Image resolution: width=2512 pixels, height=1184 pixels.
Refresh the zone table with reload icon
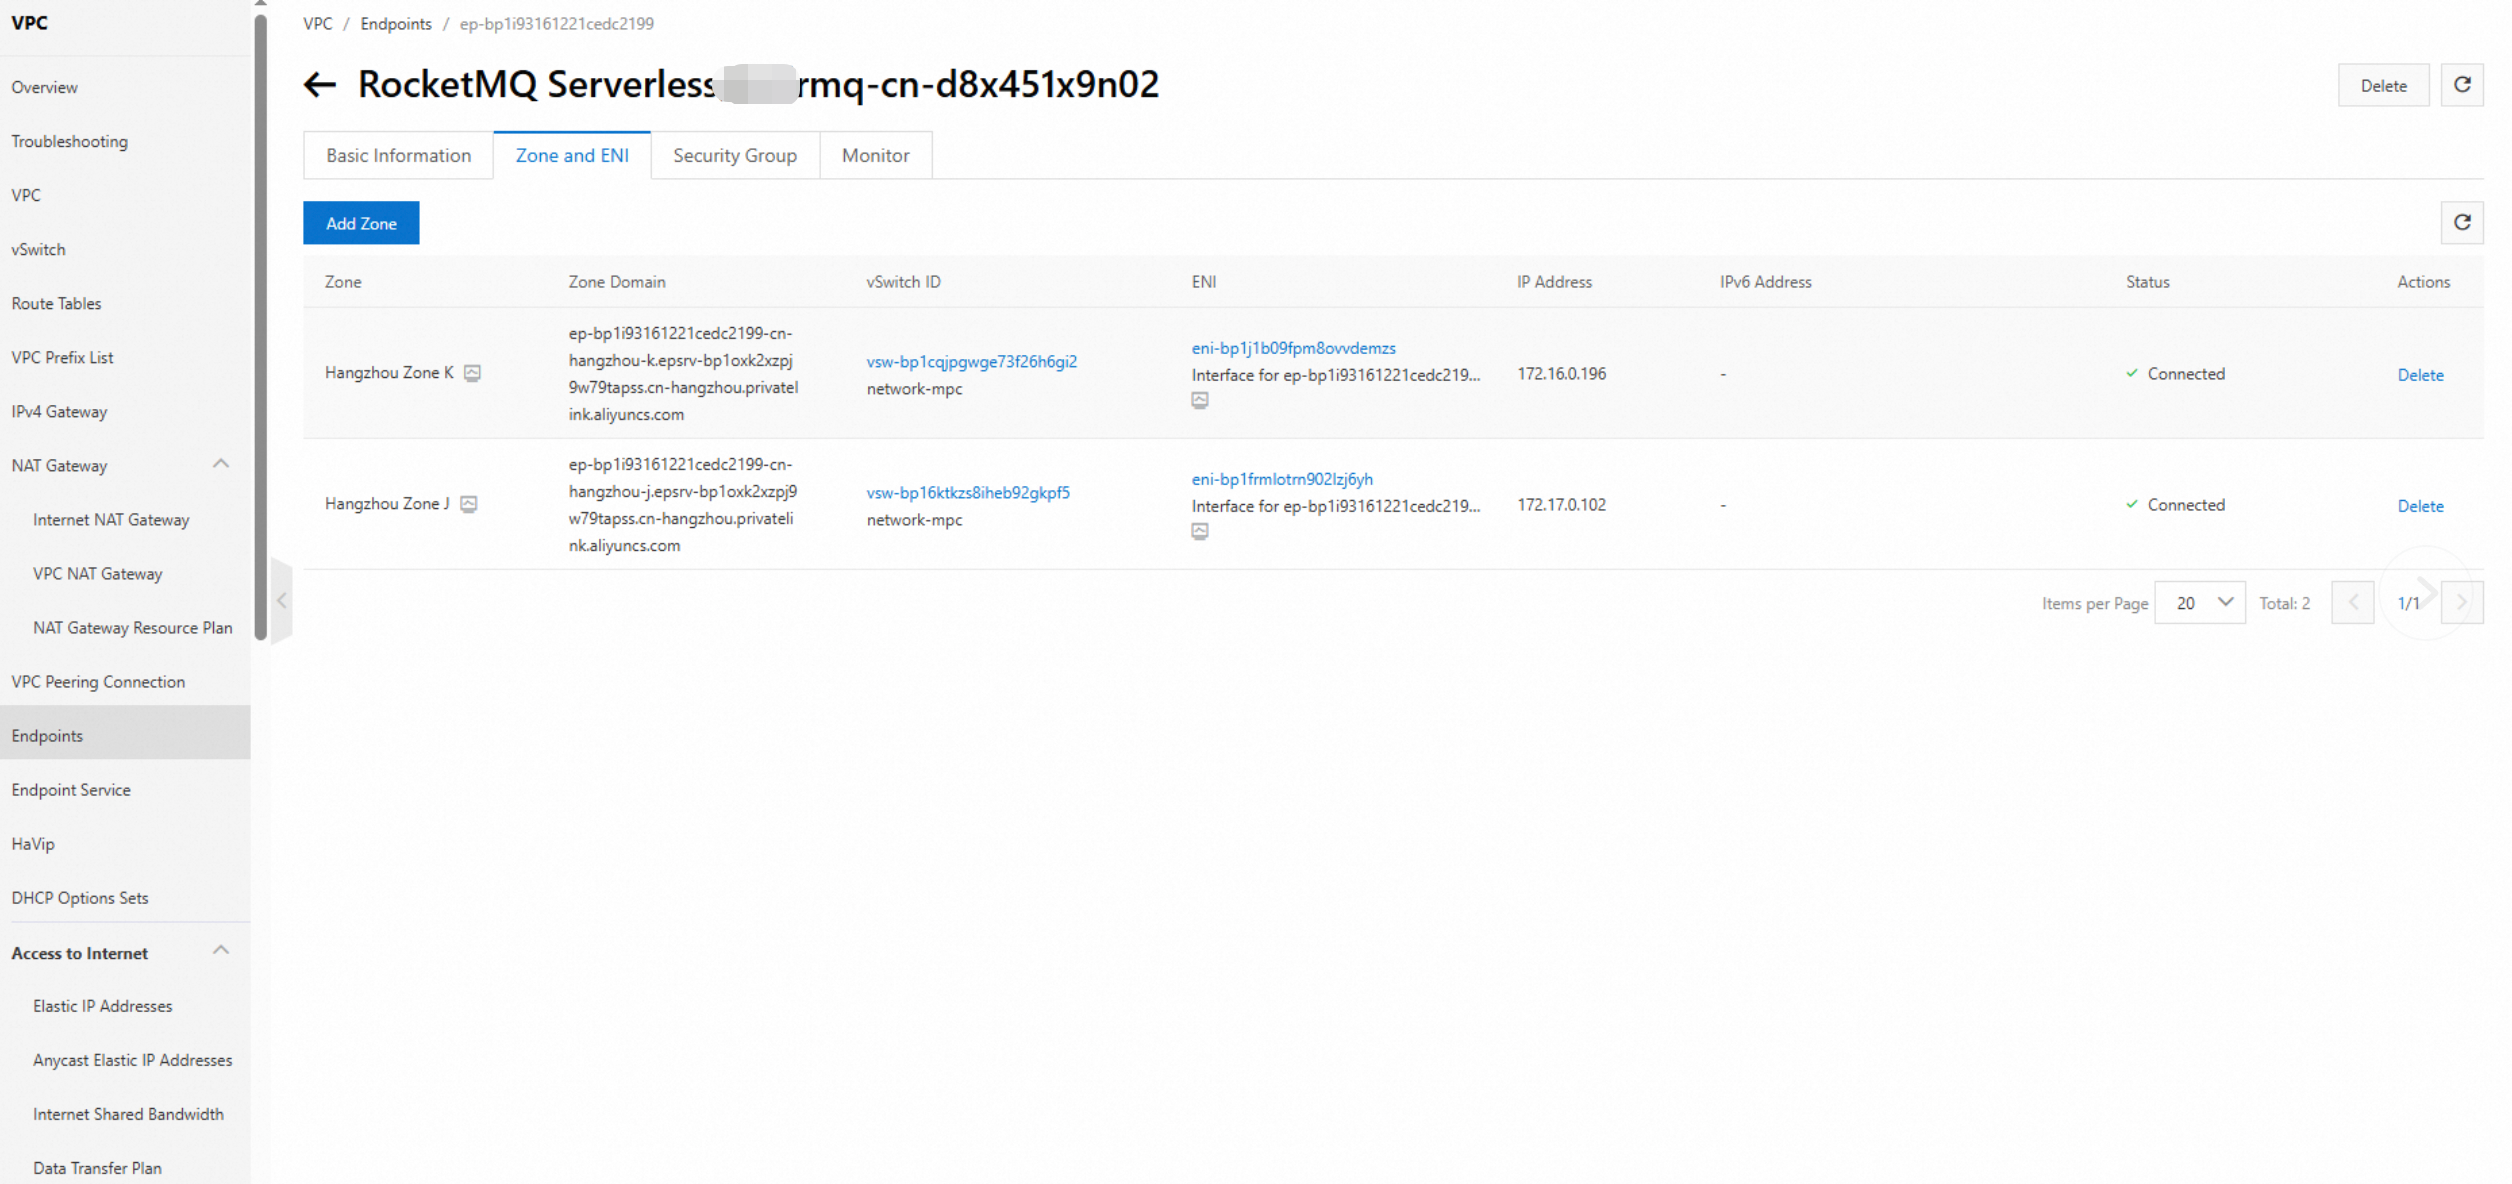click(x=2461, y=222)
